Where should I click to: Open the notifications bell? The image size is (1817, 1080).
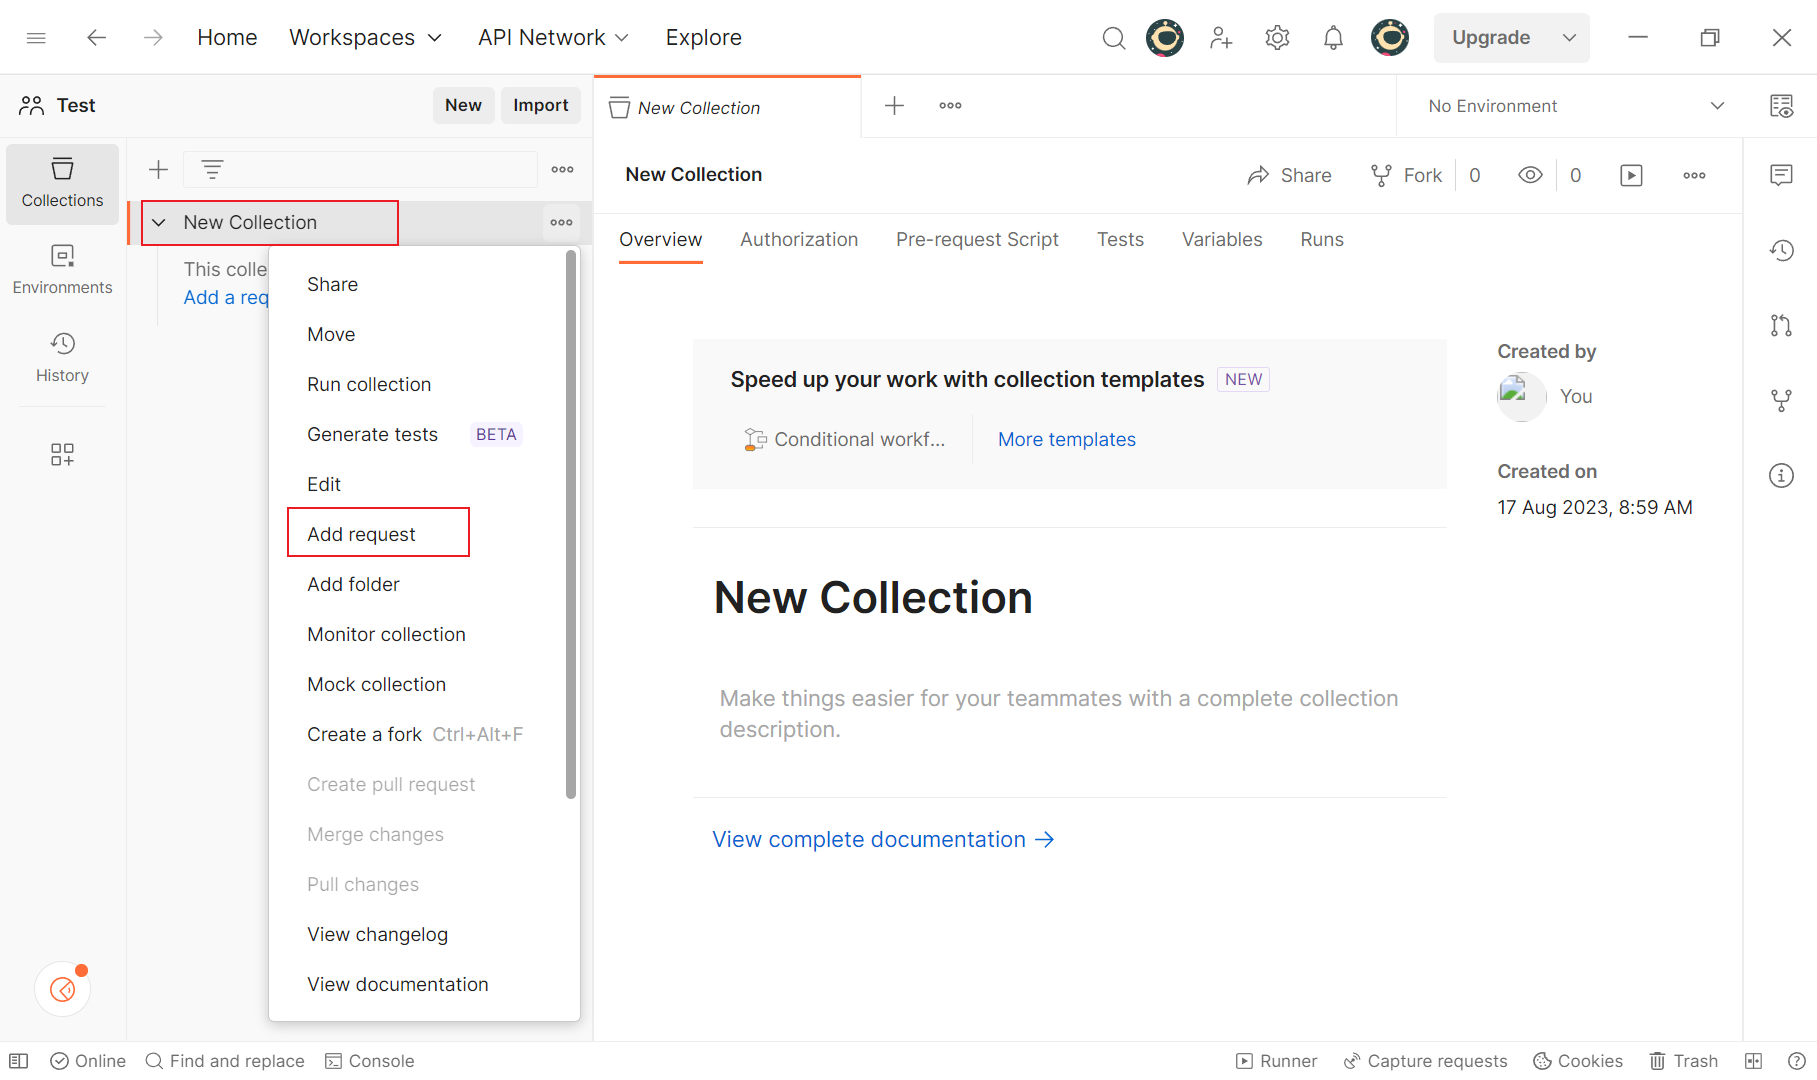1333,38
